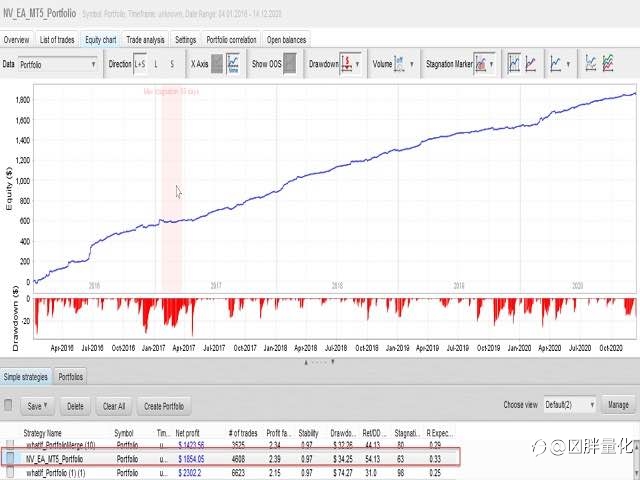This screenshot has width=640, height=480.
Task: Click the Volume off icon
Action: [x=400, y=64]
